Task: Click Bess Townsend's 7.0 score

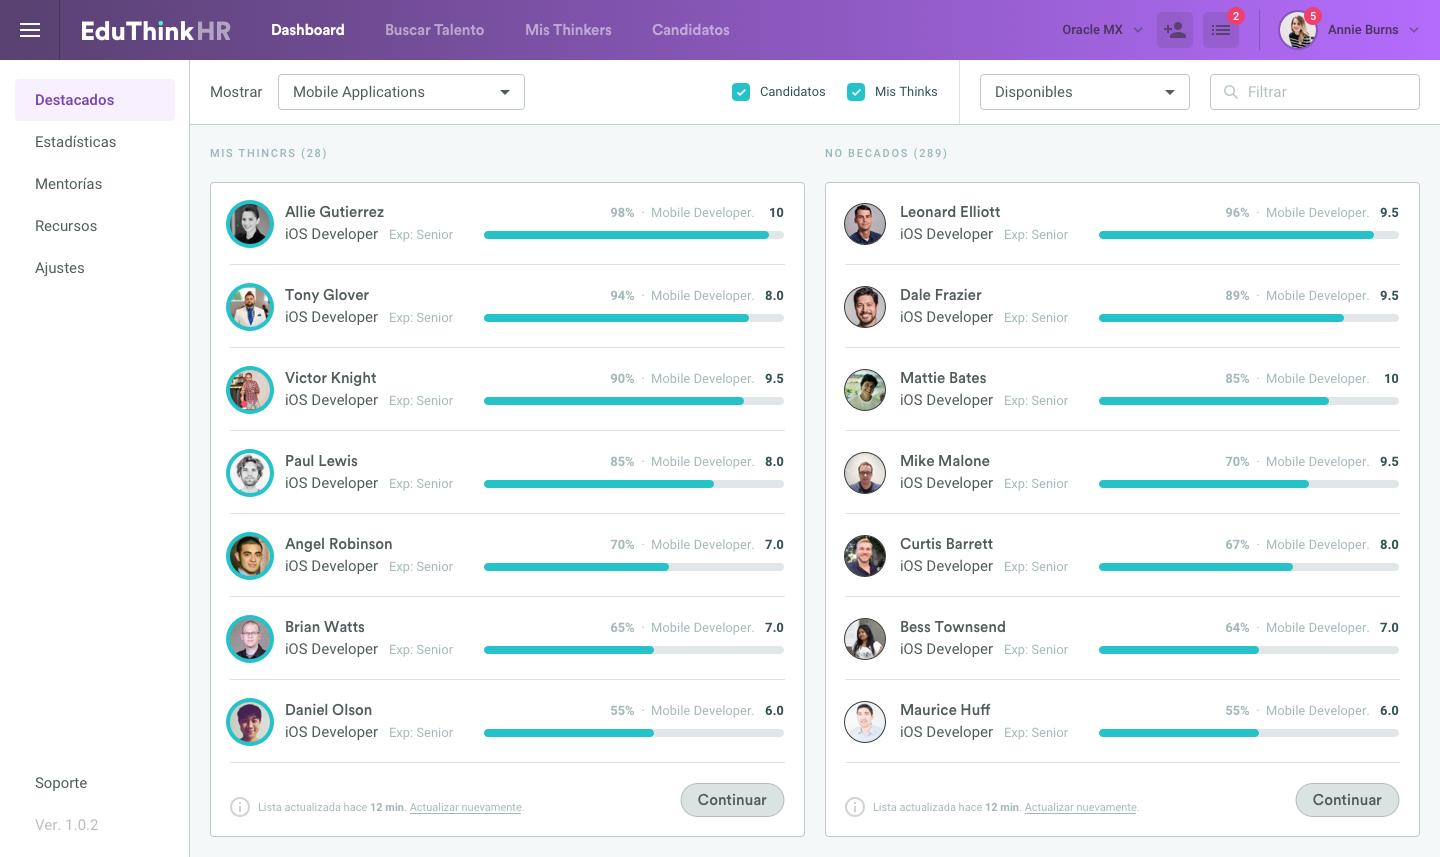Action: 1389,628
